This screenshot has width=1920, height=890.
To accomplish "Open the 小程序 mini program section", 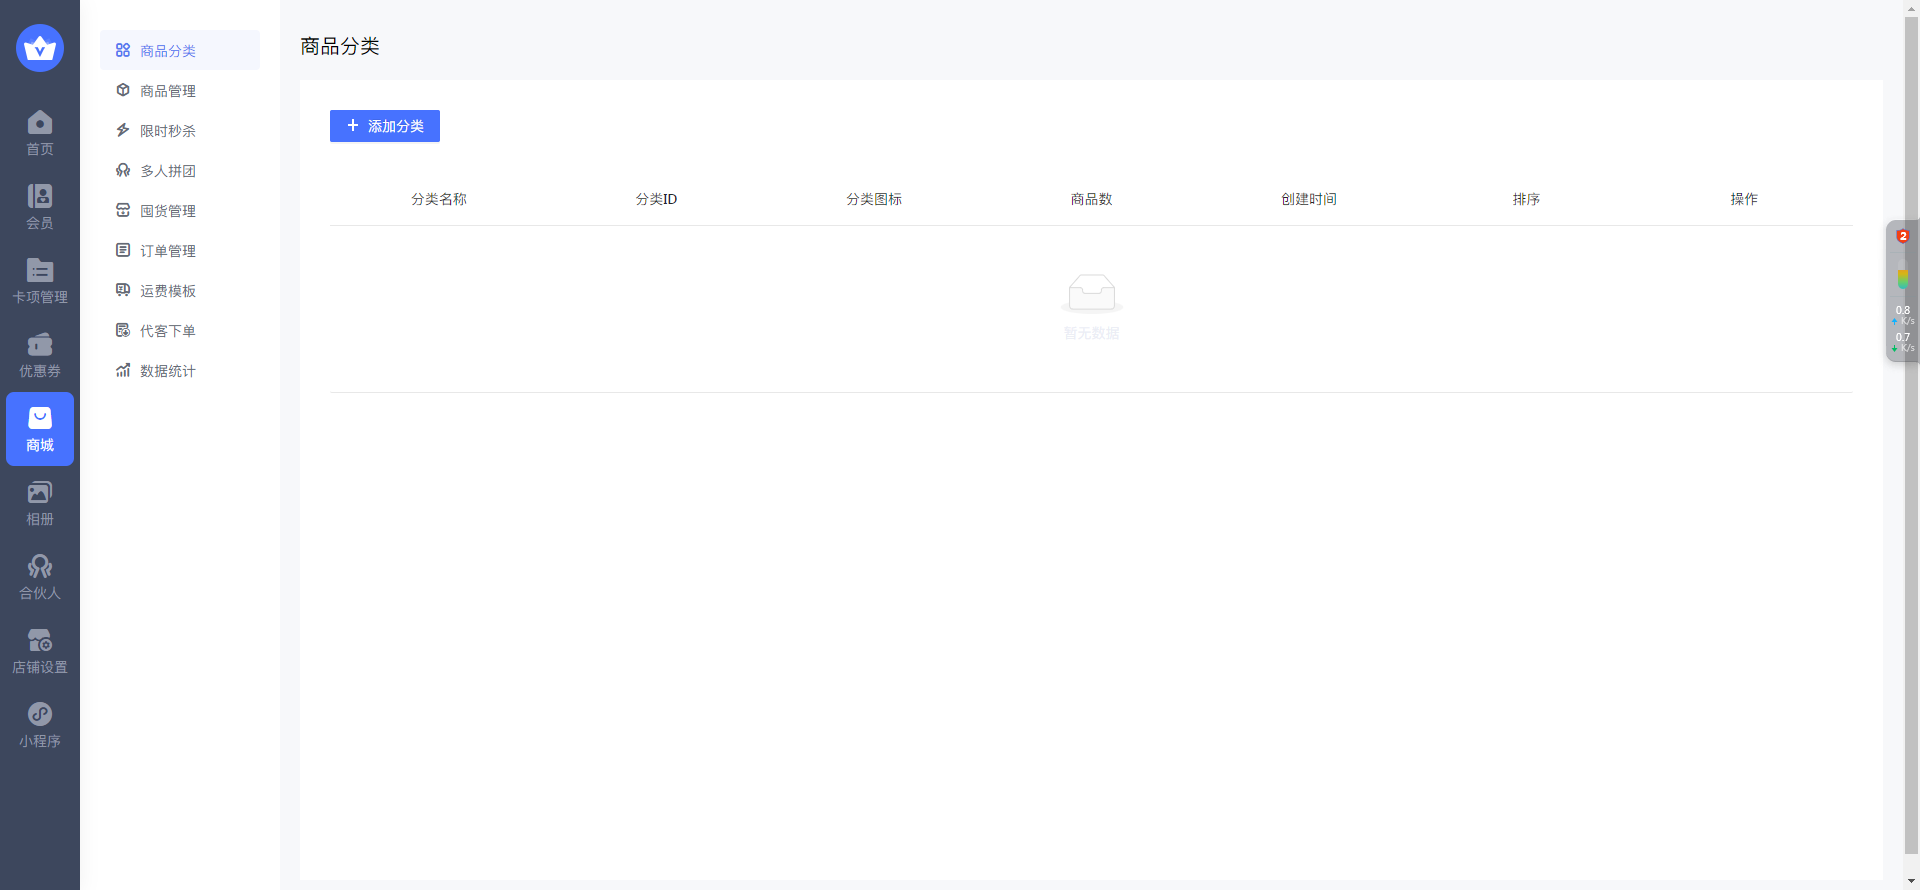I will coord(40,725).
